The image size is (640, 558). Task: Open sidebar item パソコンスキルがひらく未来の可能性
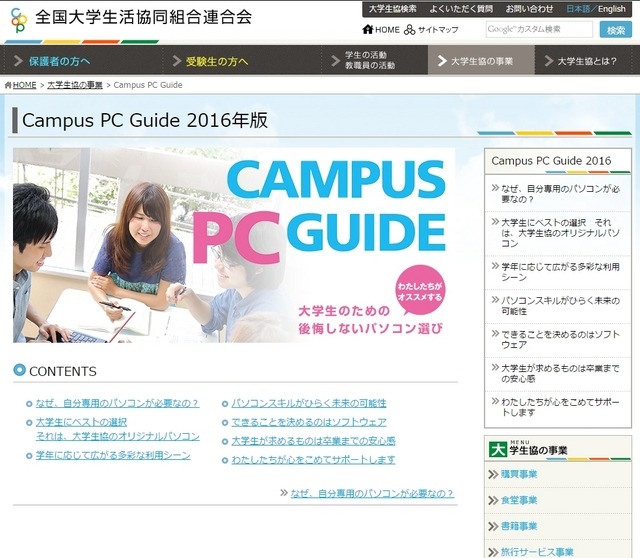point(558,306)
